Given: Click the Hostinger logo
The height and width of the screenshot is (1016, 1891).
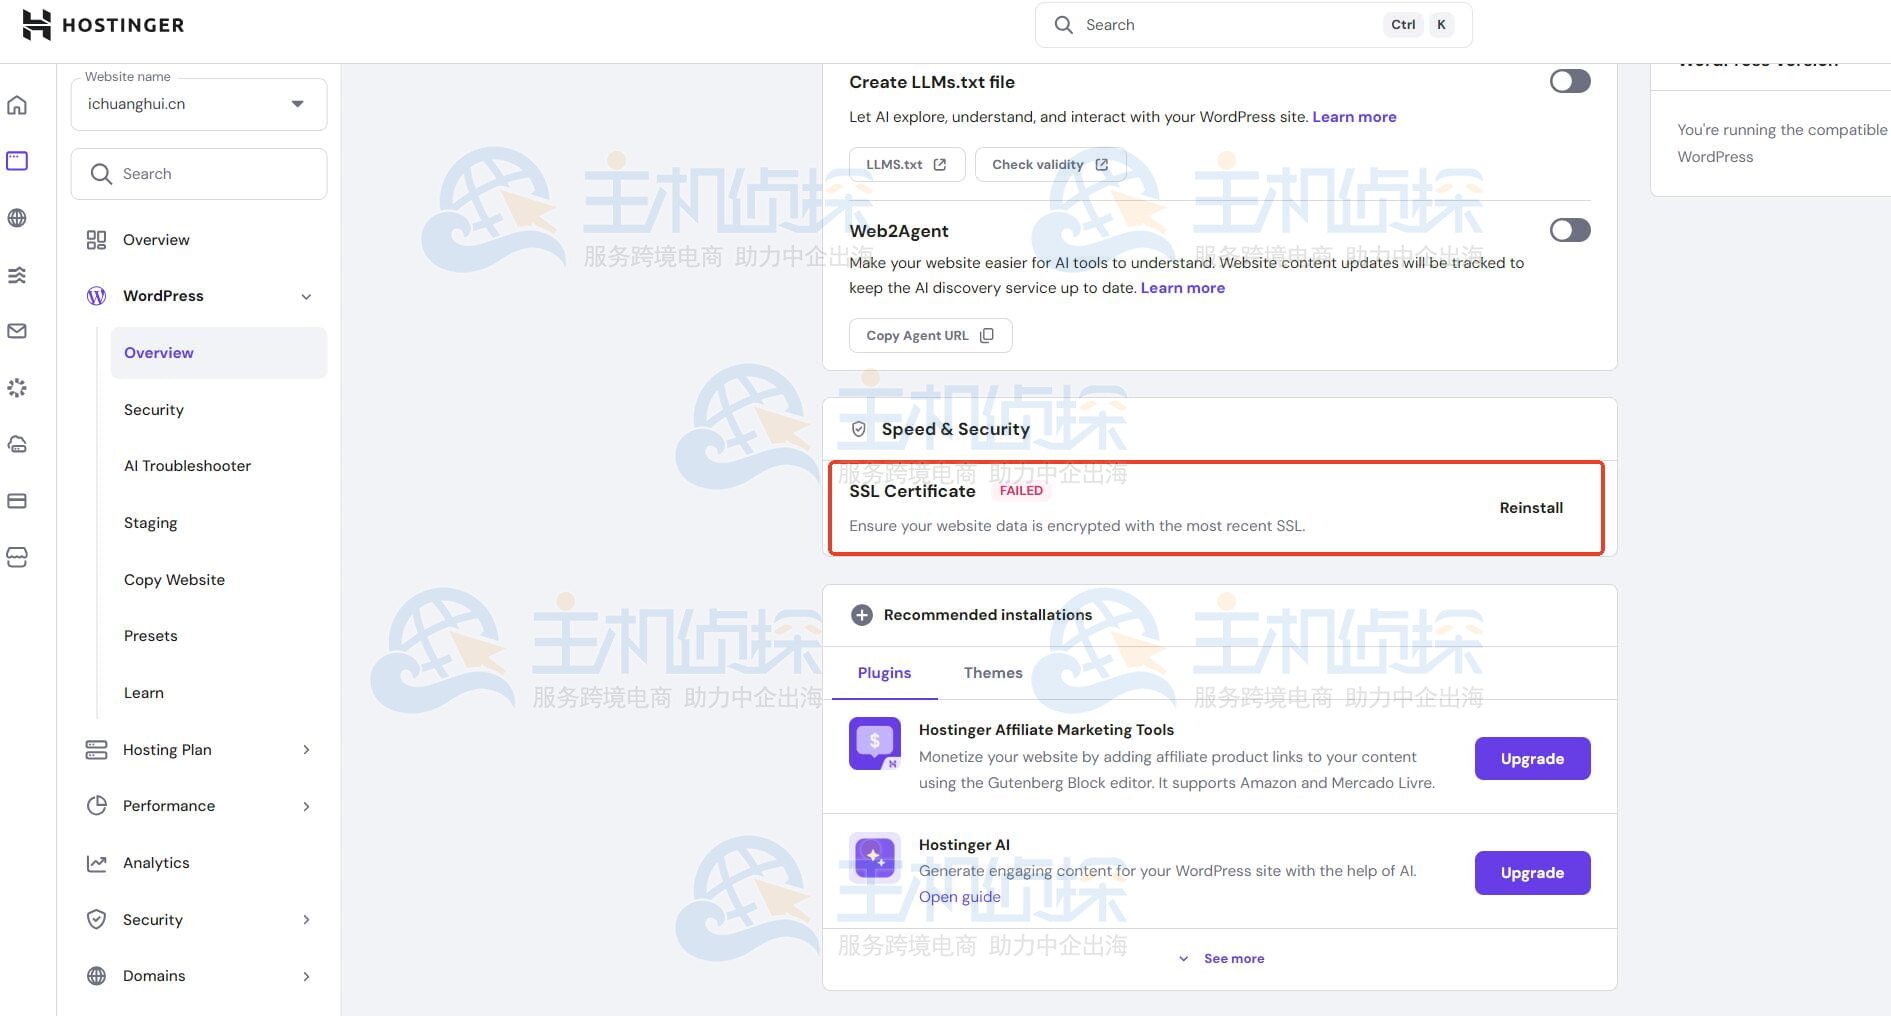Looking at the screenshot, I should (103, 25).
